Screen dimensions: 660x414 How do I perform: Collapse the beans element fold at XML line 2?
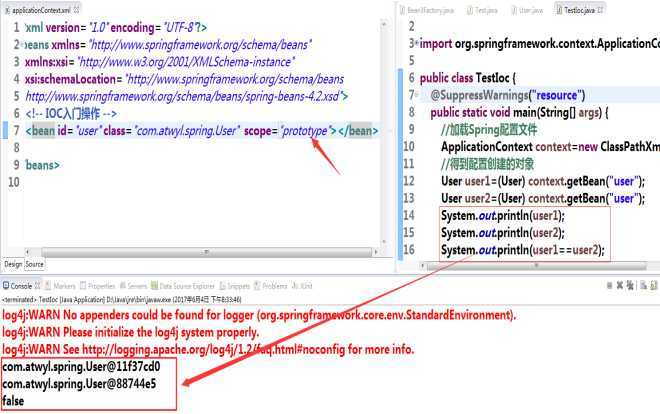click(x=22, y=44)
